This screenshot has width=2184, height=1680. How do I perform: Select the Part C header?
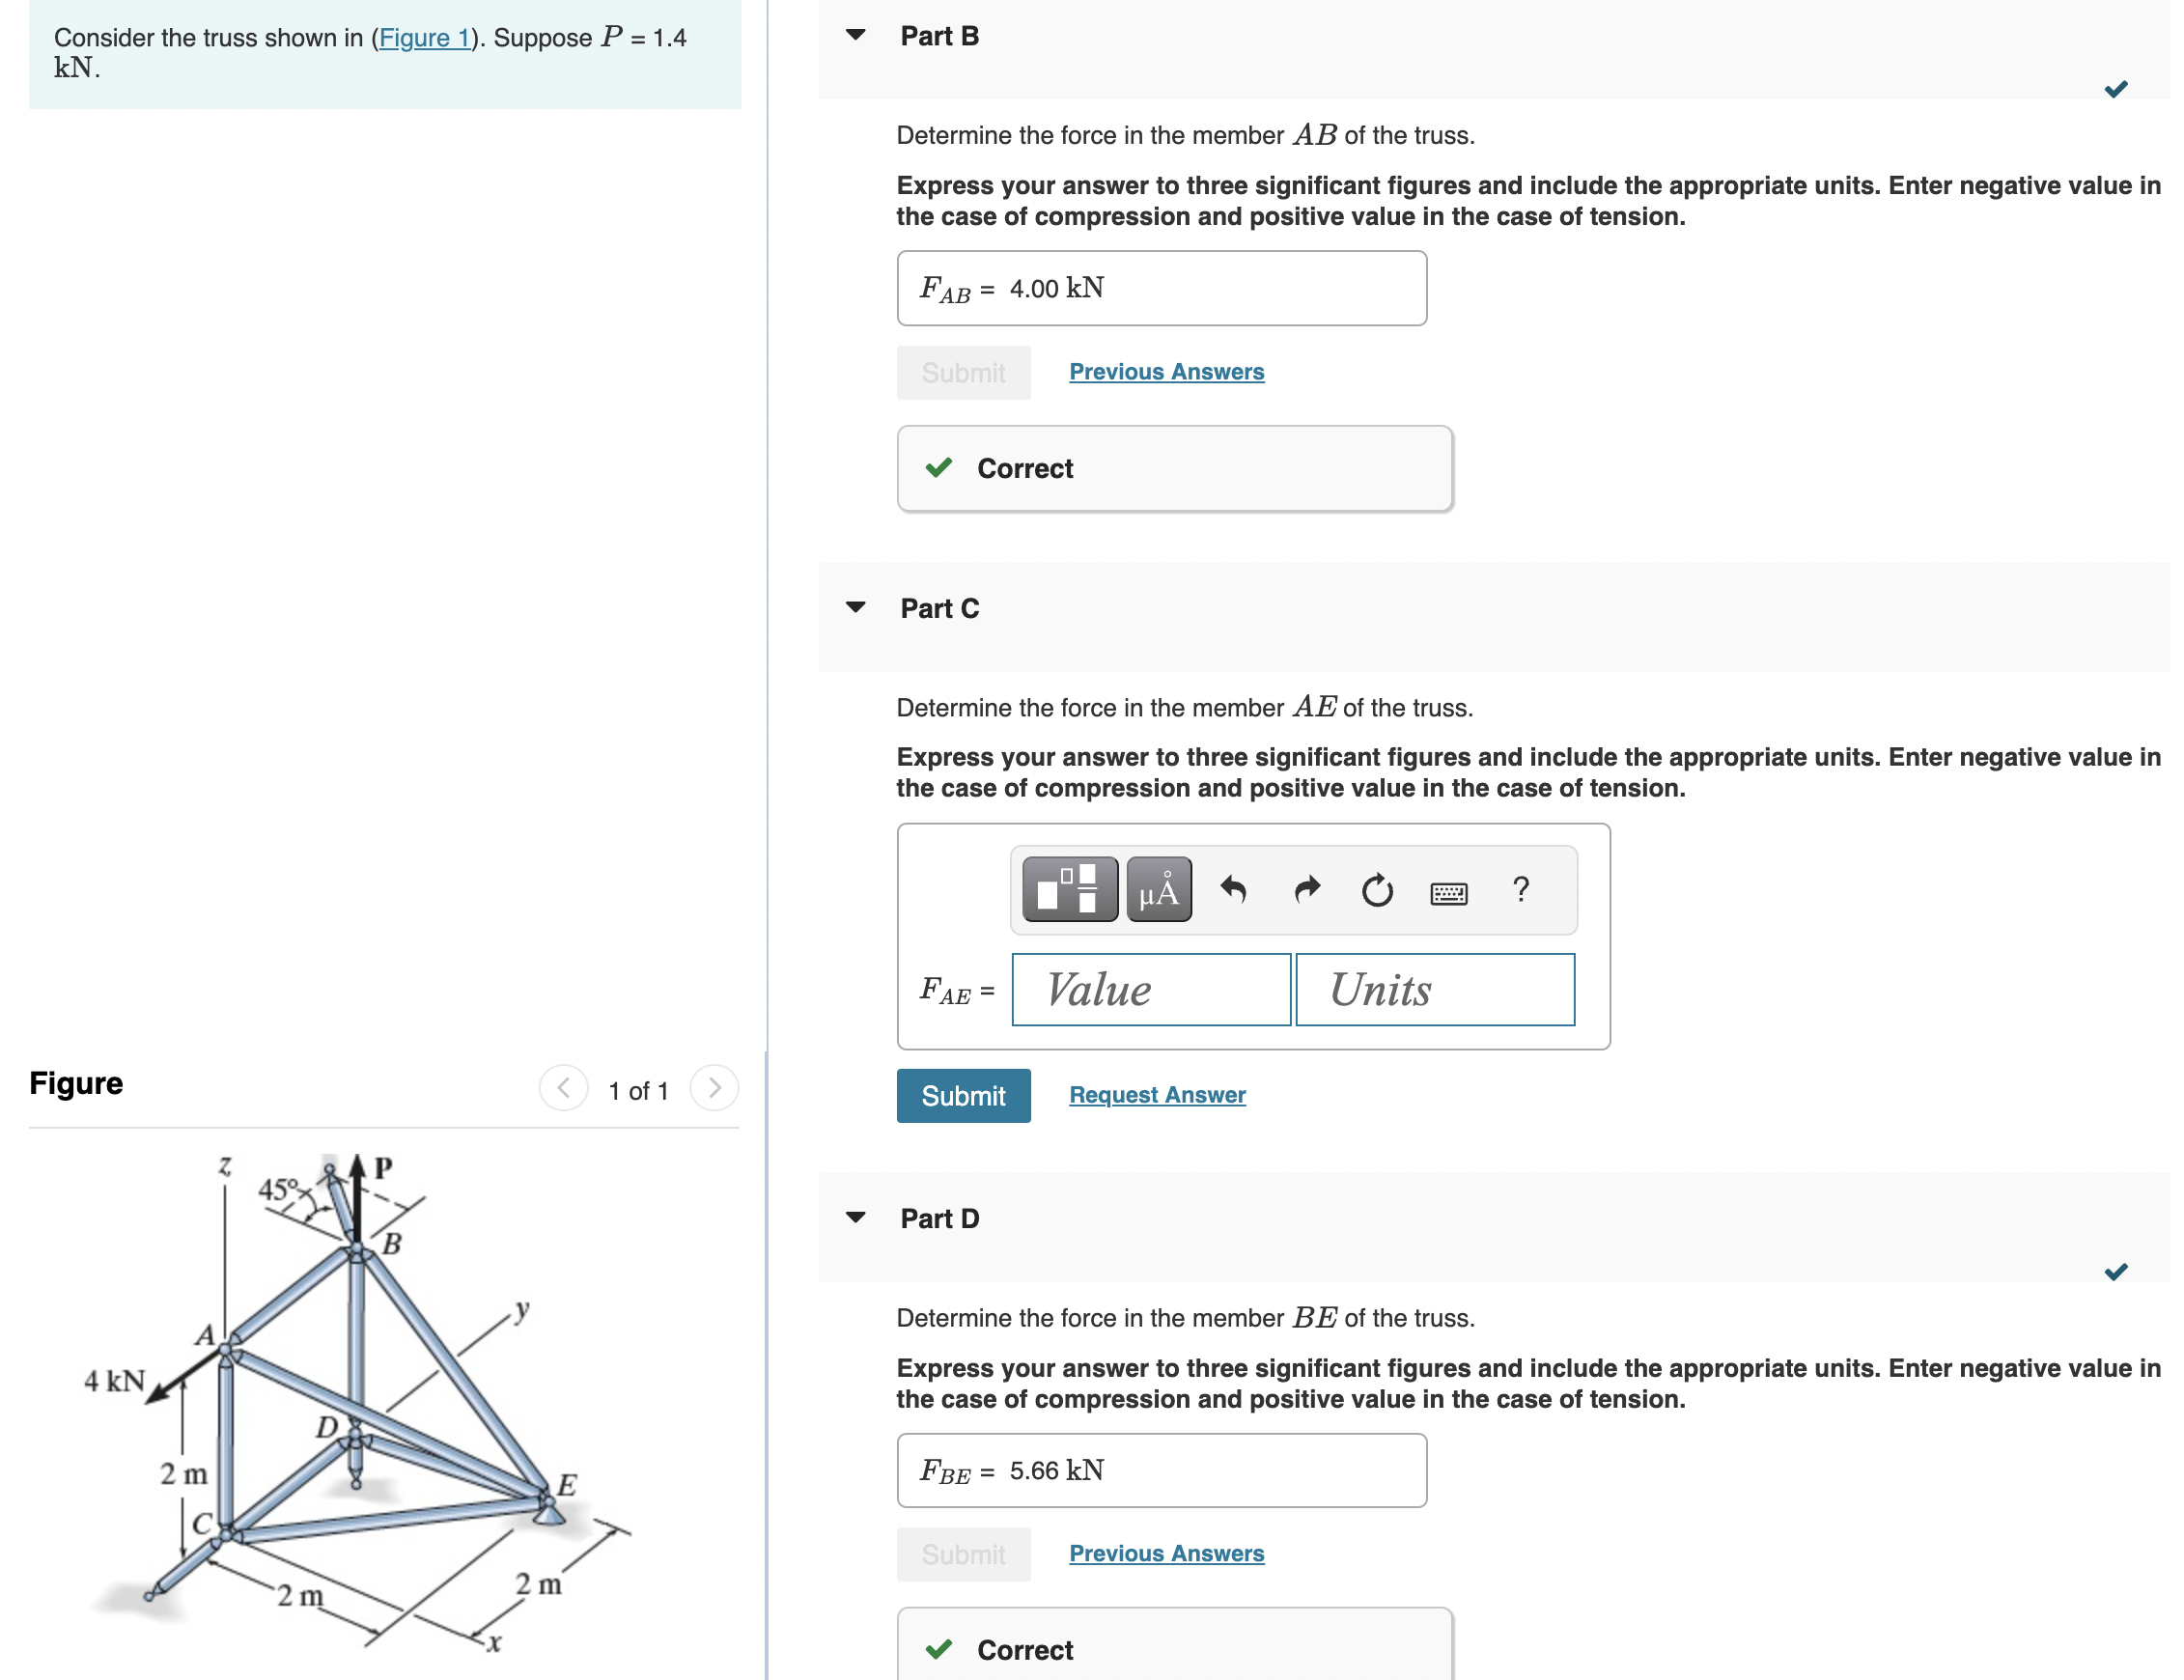(x=938, y=608)
